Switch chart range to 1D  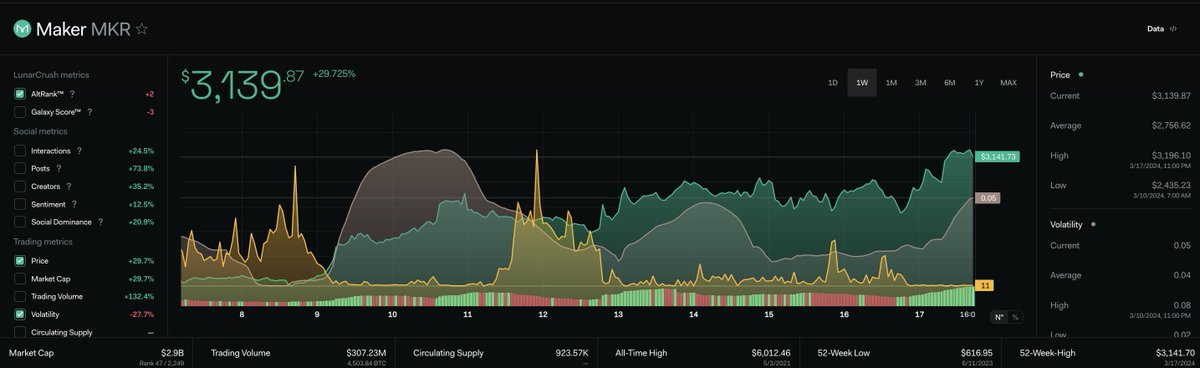(x=832, y=83)
